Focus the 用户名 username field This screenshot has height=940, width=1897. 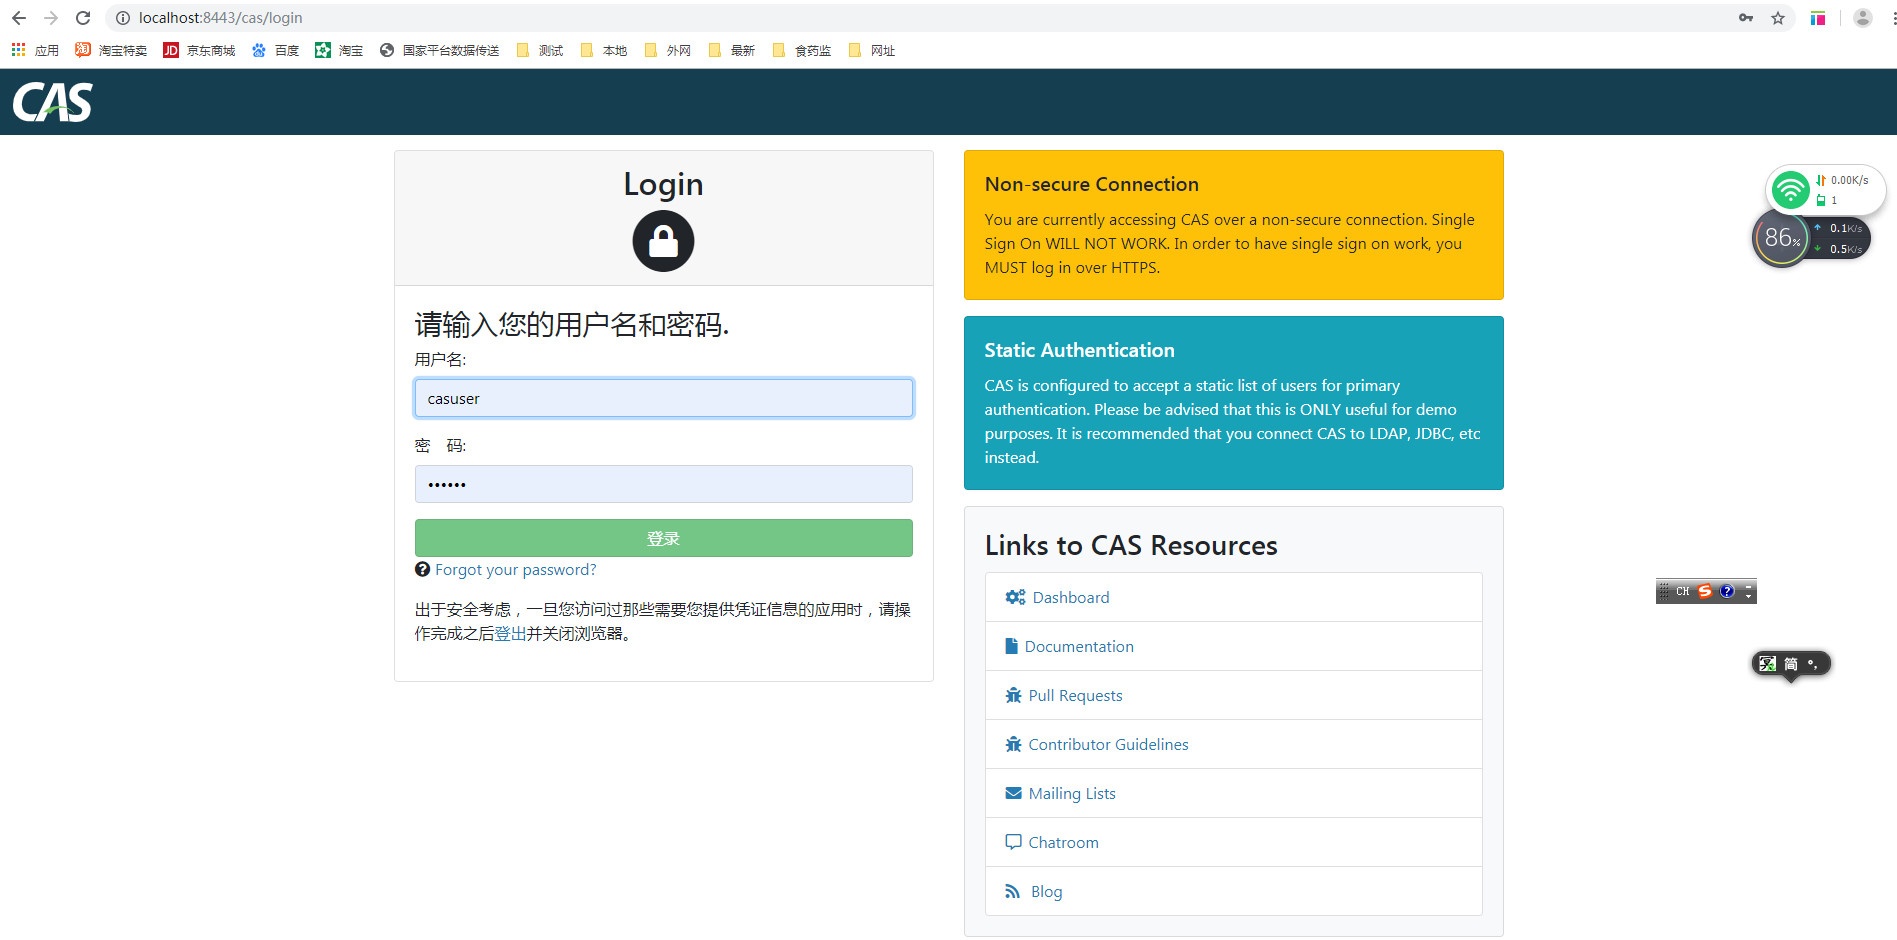coord(663,398)
